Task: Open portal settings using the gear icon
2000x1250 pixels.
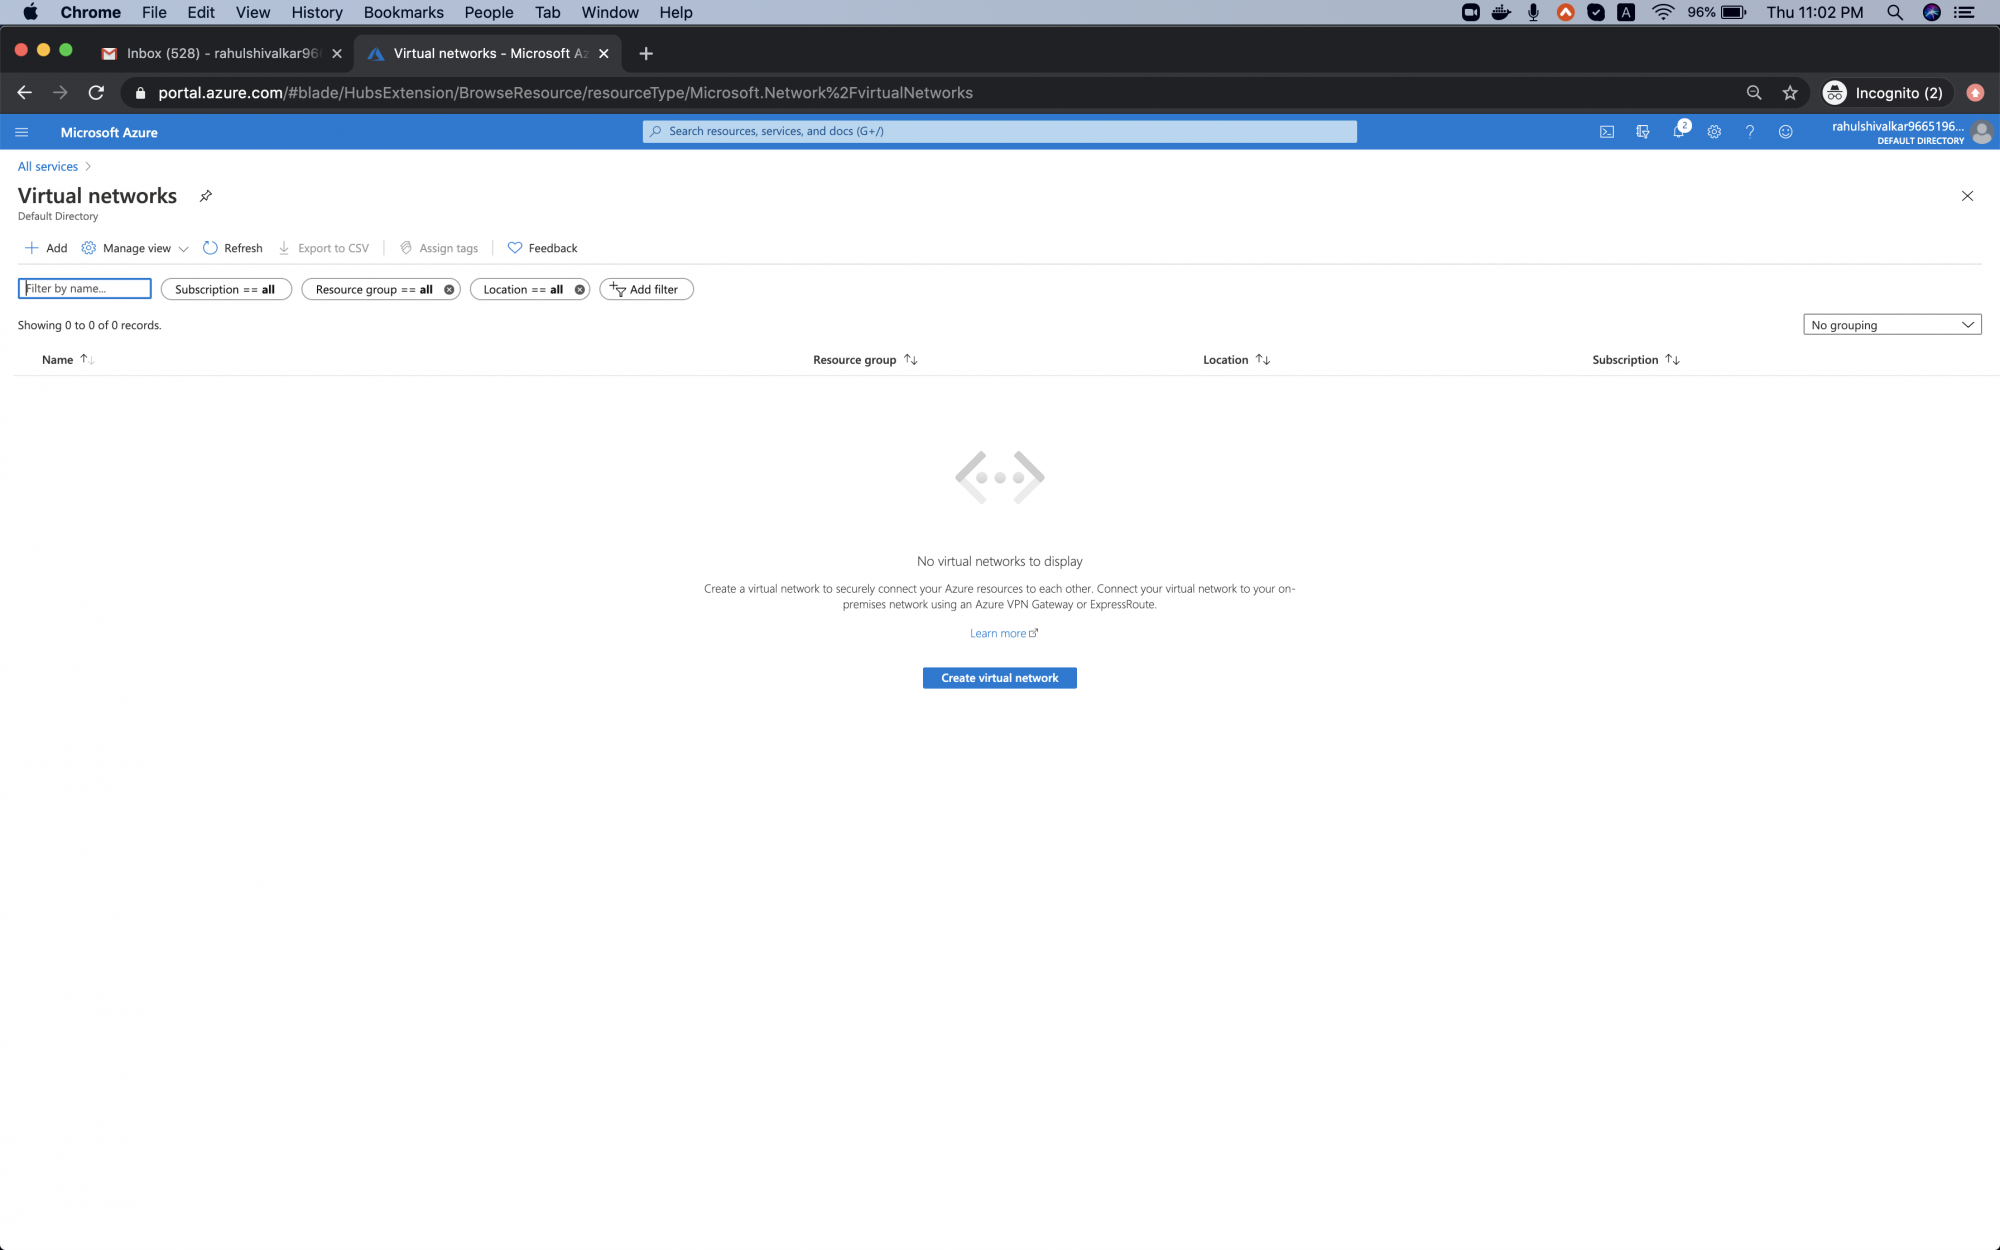Action: pyautogui.click(x=1714, y=131)
